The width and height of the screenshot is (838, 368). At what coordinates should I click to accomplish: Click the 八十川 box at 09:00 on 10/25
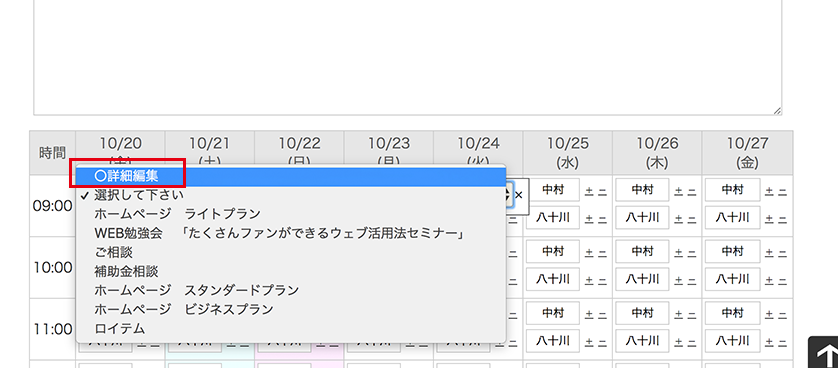pyautogui.click(x=553, y=218)
